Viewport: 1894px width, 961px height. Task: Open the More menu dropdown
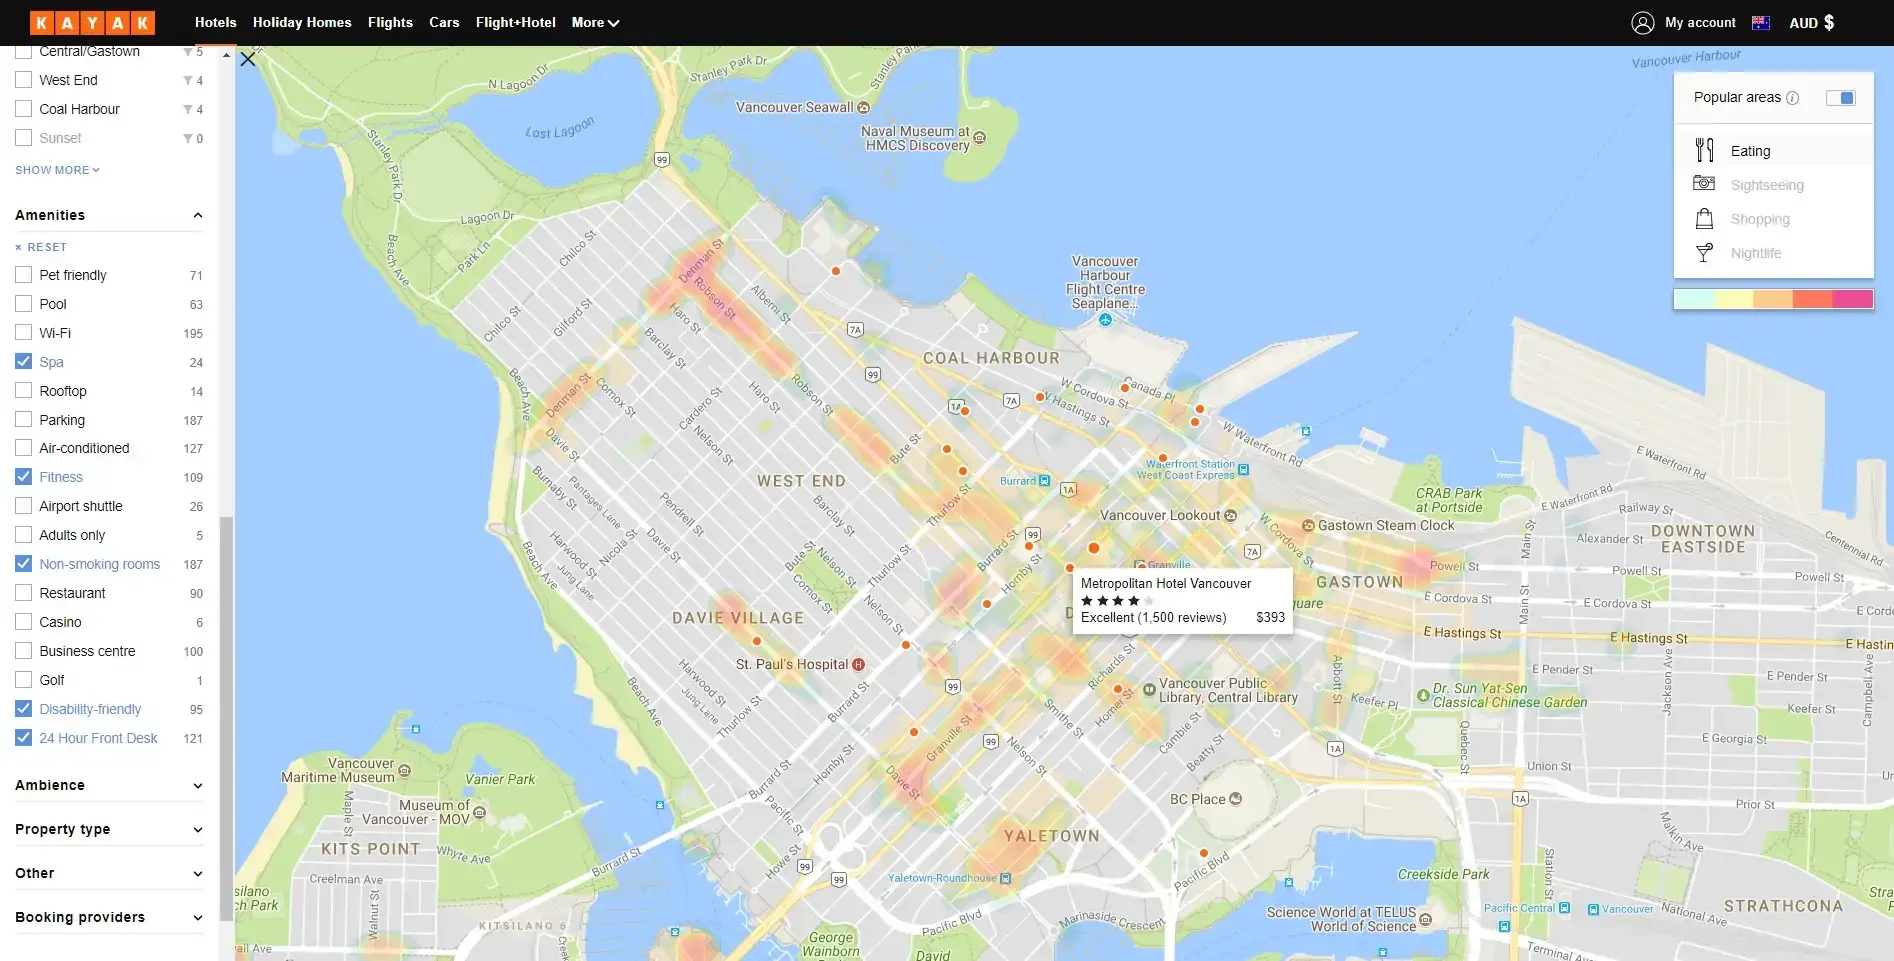coord(595,22)
